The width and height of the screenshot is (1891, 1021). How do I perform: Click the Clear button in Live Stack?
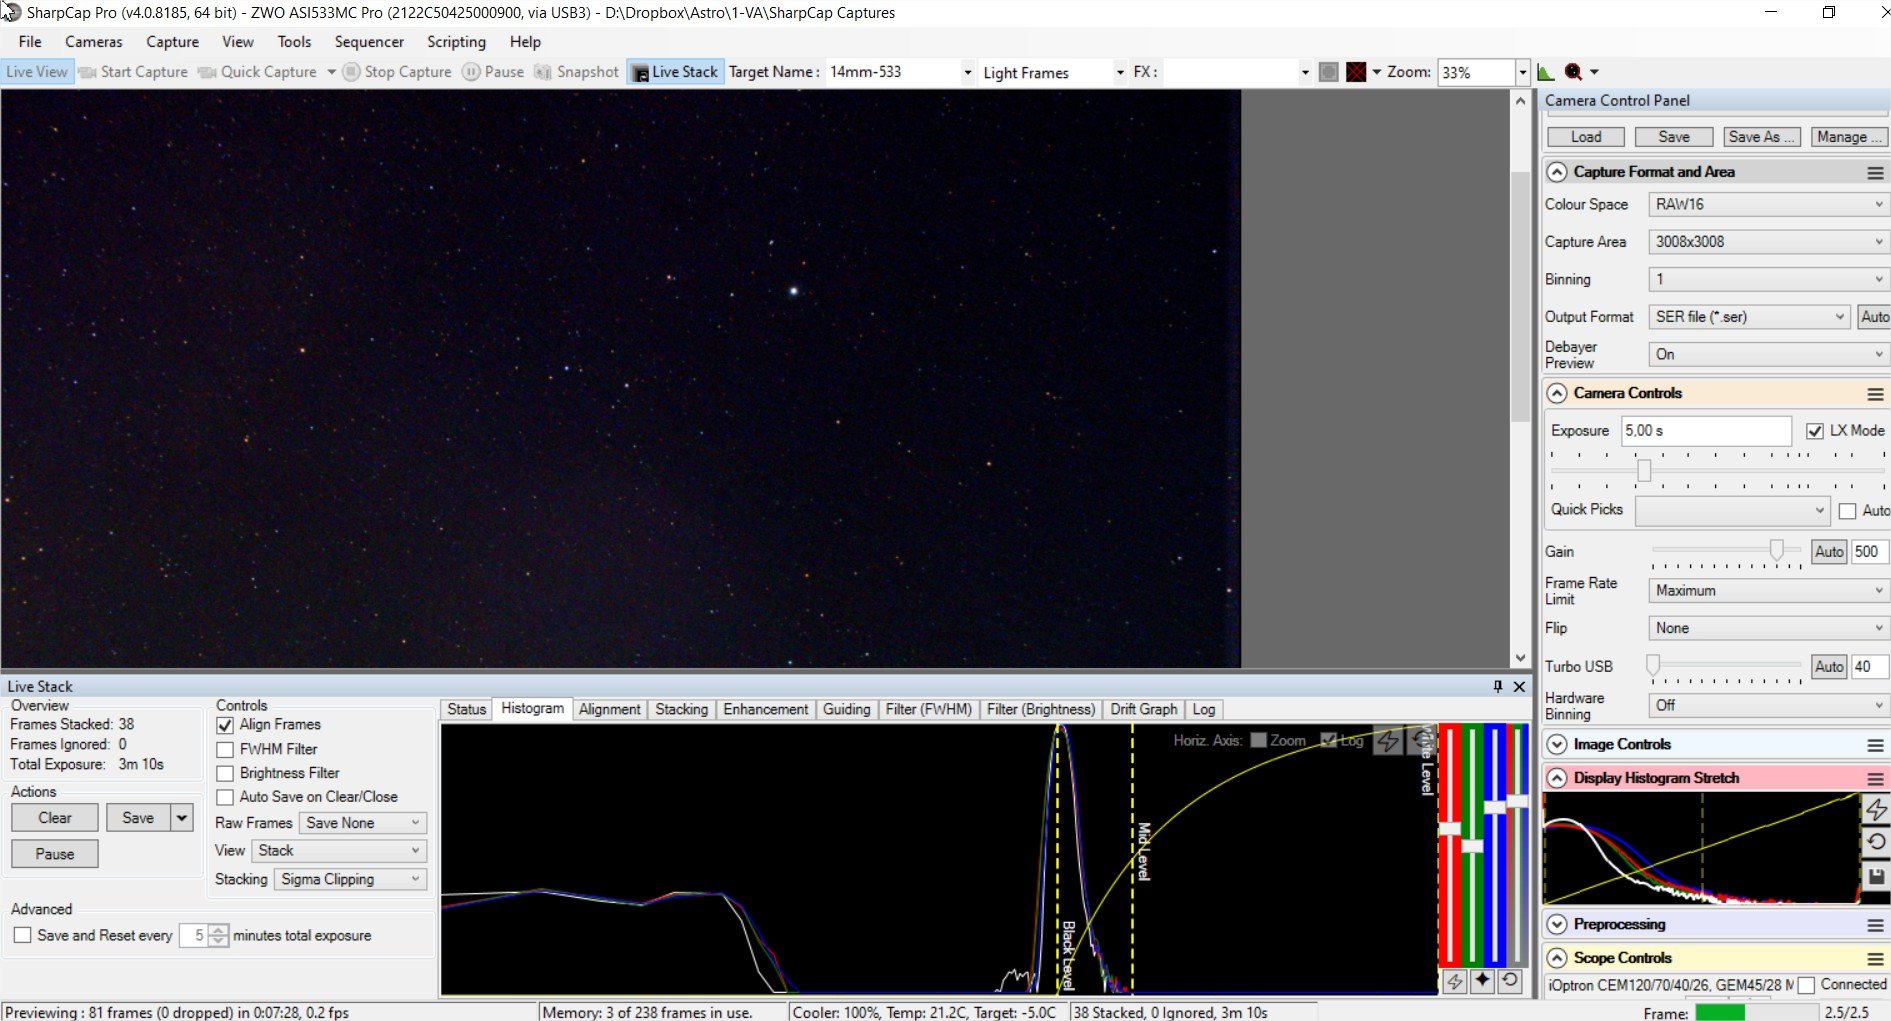coord(55,818)
